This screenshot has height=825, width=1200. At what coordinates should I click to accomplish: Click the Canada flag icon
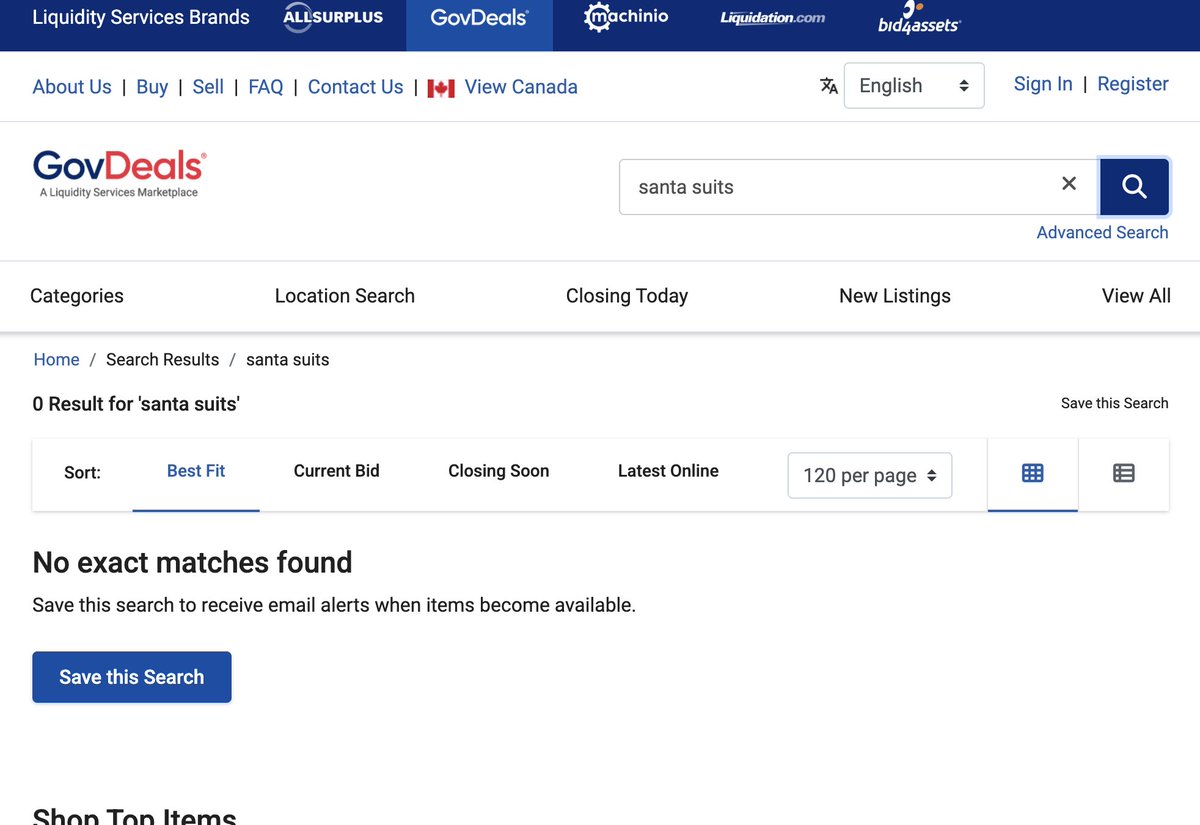(441, 88)
